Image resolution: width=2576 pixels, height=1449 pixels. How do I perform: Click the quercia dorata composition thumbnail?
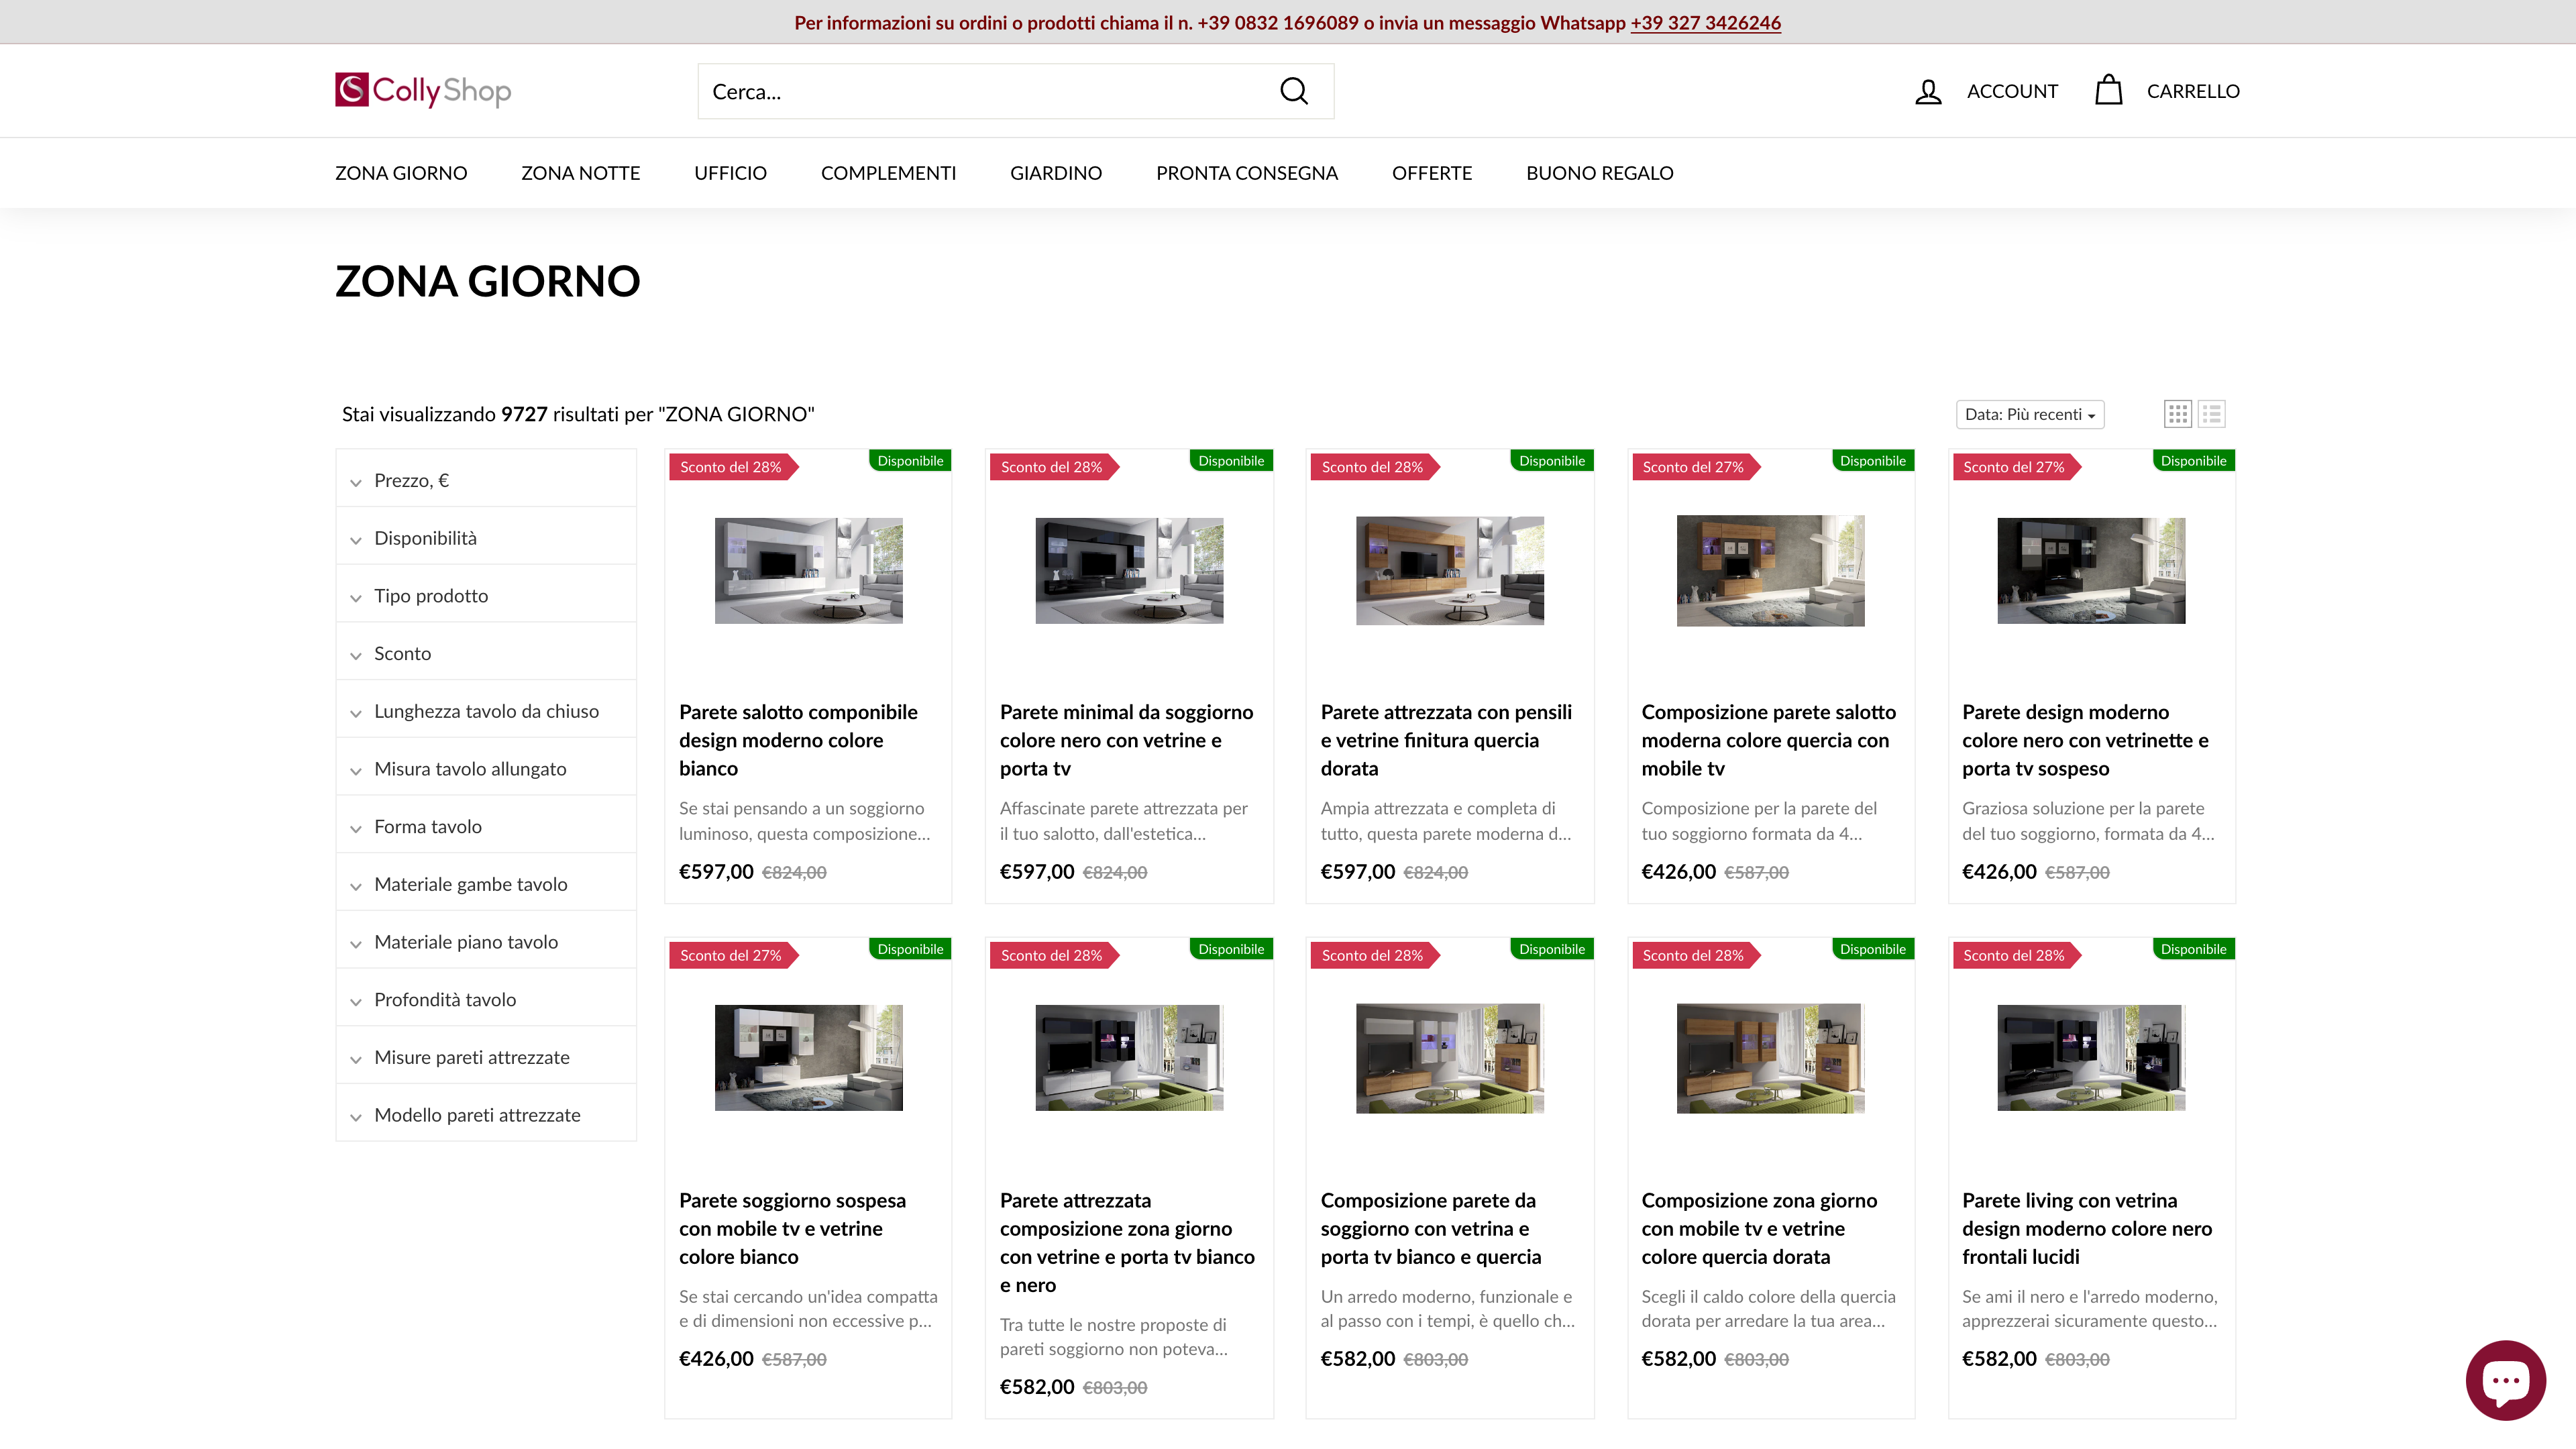click(x=1770, y=1058)
